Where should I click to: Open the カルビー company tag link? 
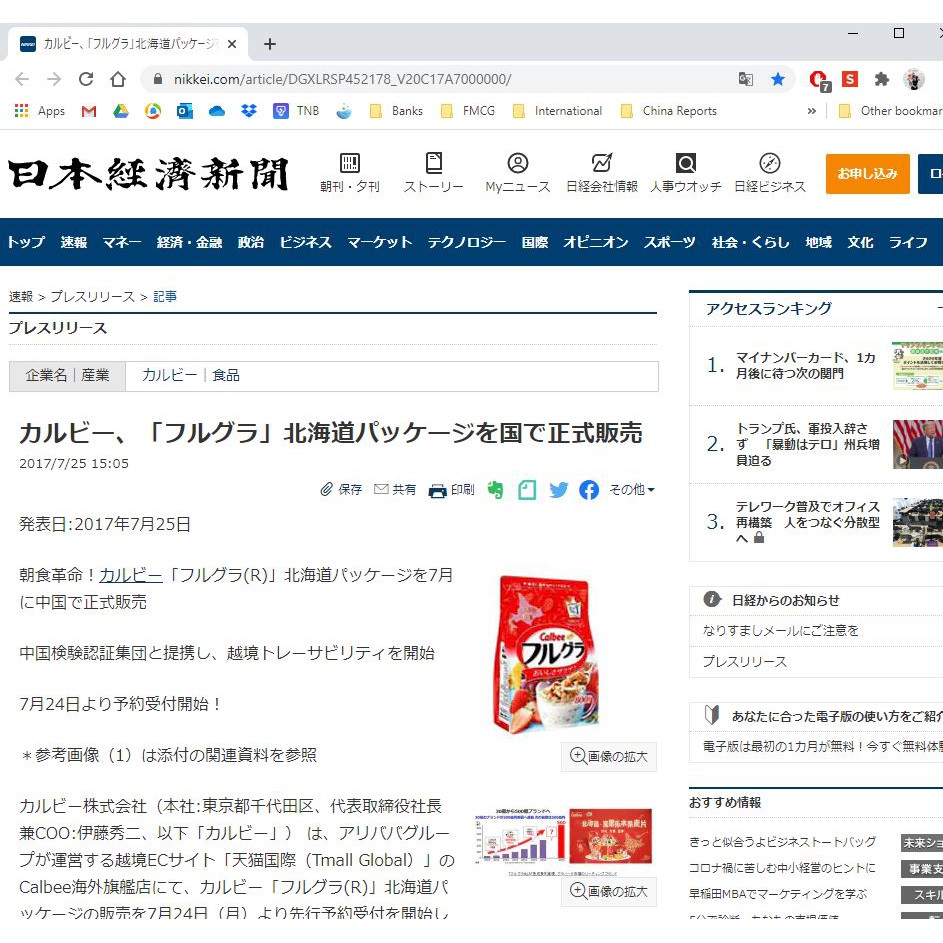[x=170, y=375]
